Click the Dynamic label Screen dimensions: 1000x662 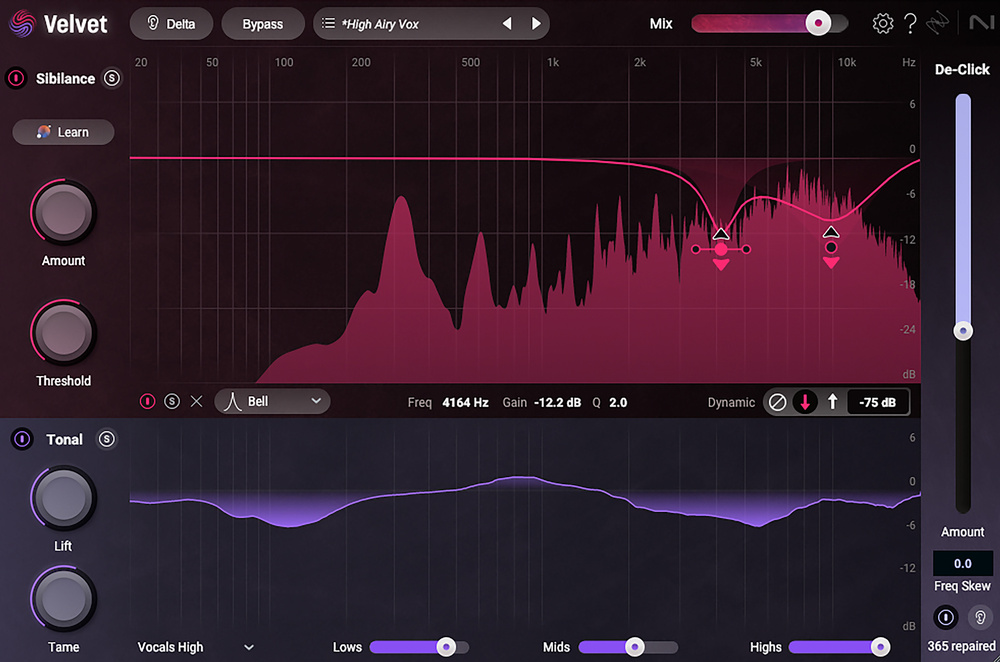click(731, 402)
